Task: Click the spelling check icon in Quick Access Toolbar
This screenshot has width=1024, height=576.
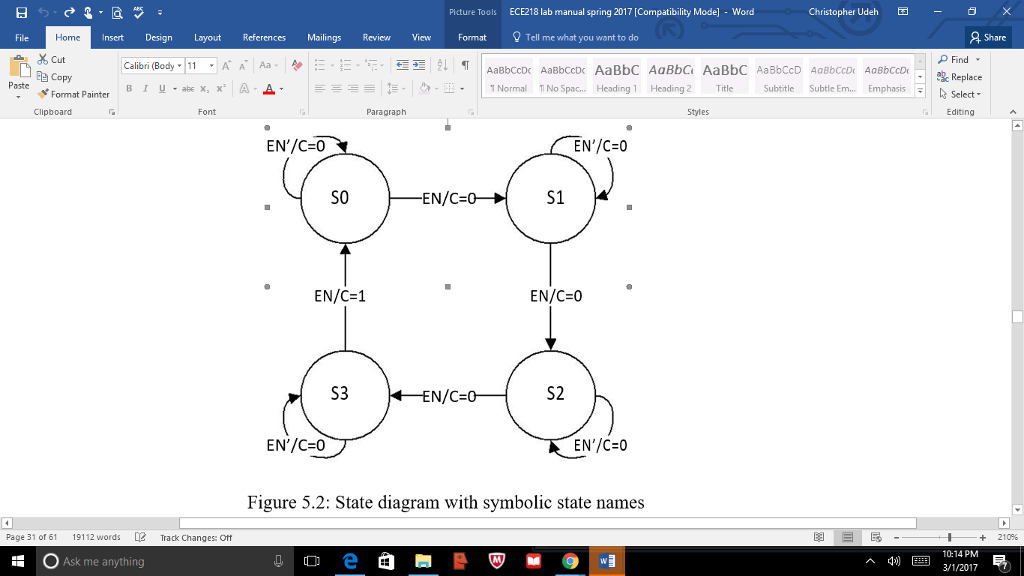Action: pyautogui.click(x=138, y=13)
